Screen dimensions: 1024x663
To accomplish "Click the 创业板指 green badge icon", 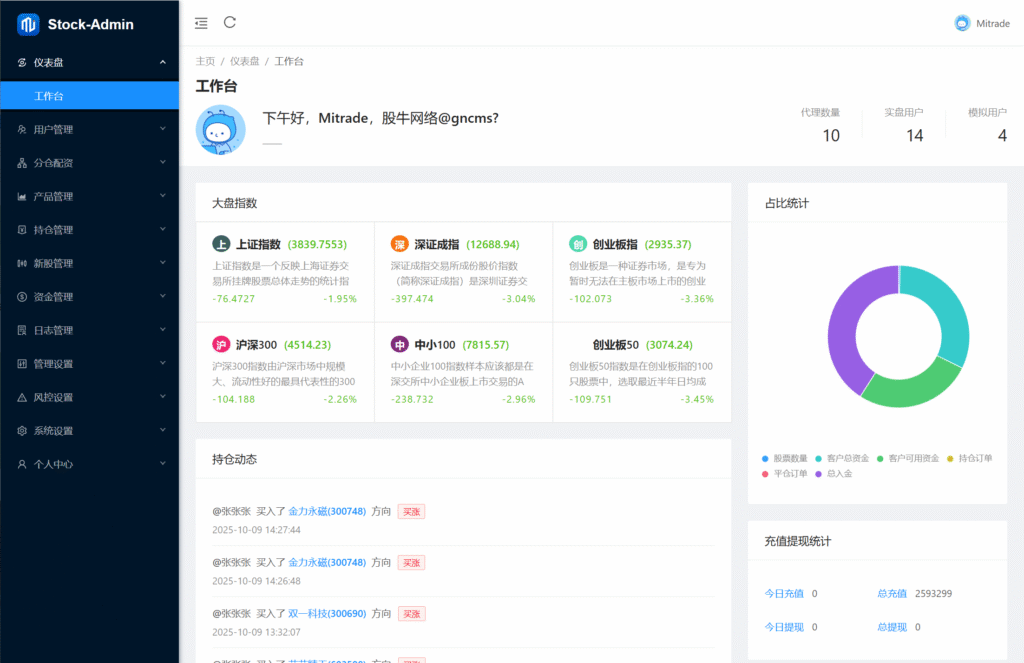I will point(578,244).
